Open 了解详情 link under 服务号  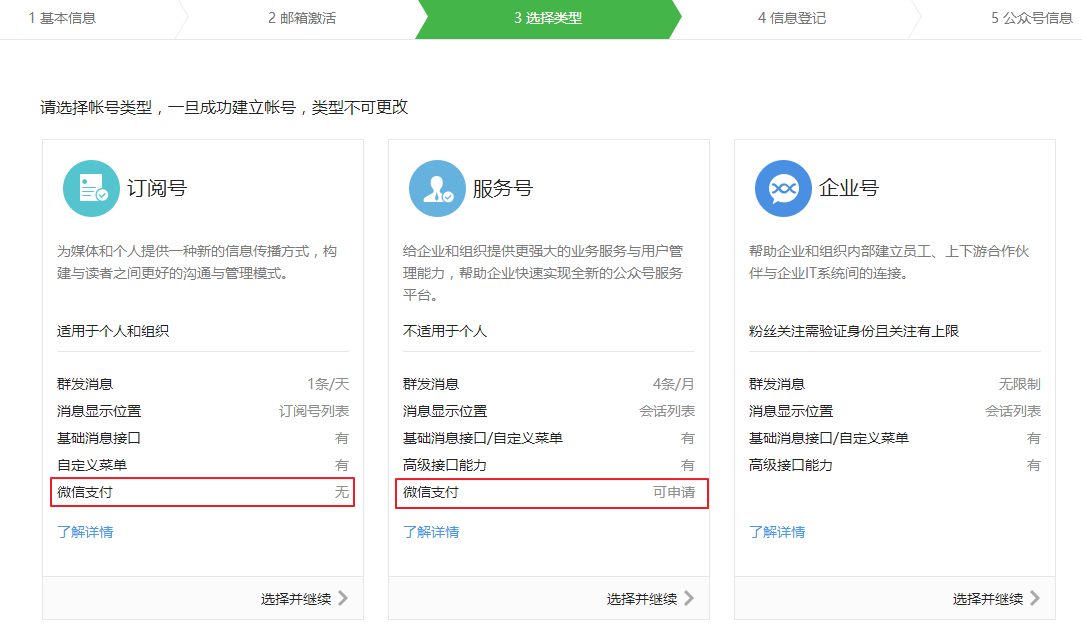[x=431, y=532]
